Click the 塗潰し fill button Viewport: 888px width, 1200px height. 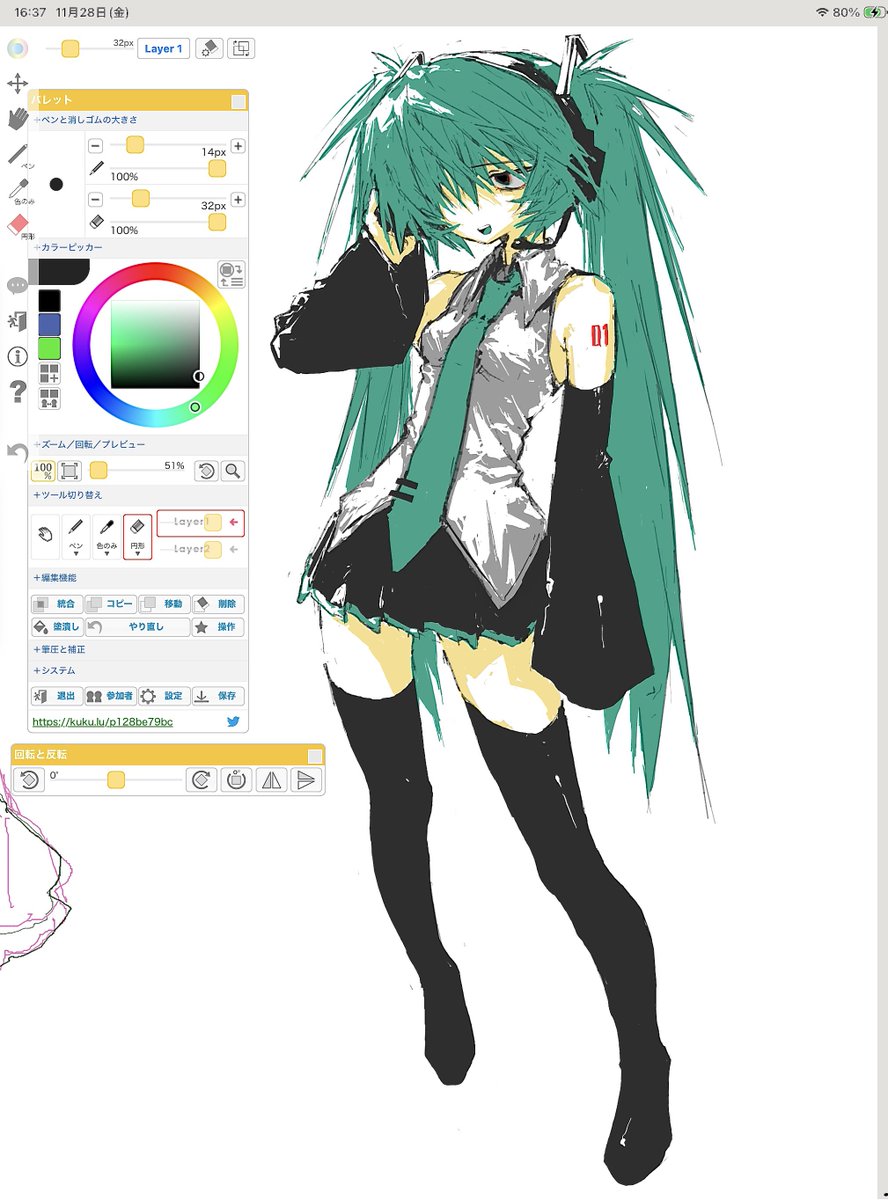pyautogui.click(x=57, y=627)
